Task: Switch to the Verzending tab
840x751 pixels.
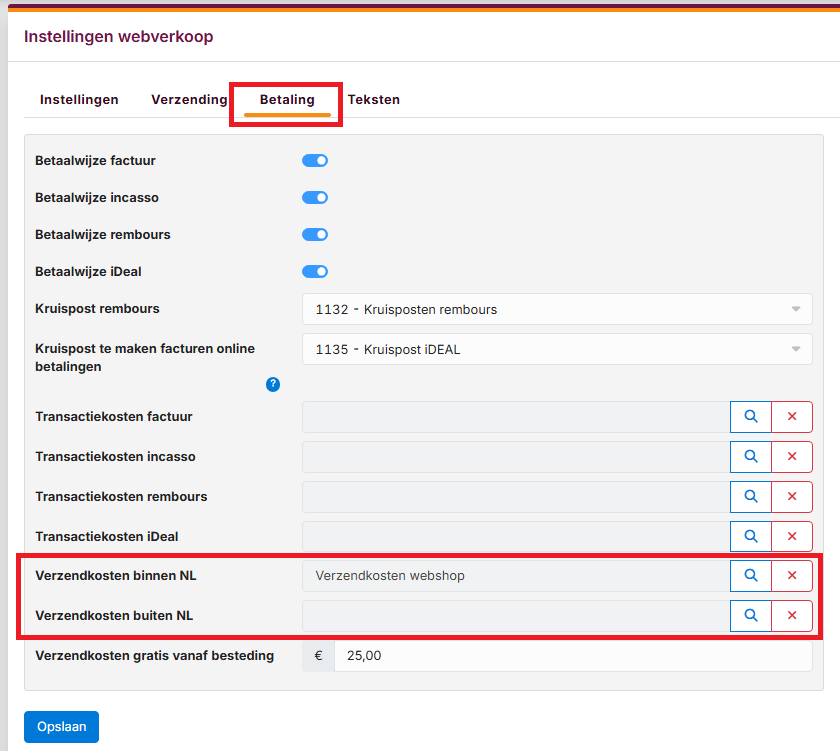Action: (189, 100)
